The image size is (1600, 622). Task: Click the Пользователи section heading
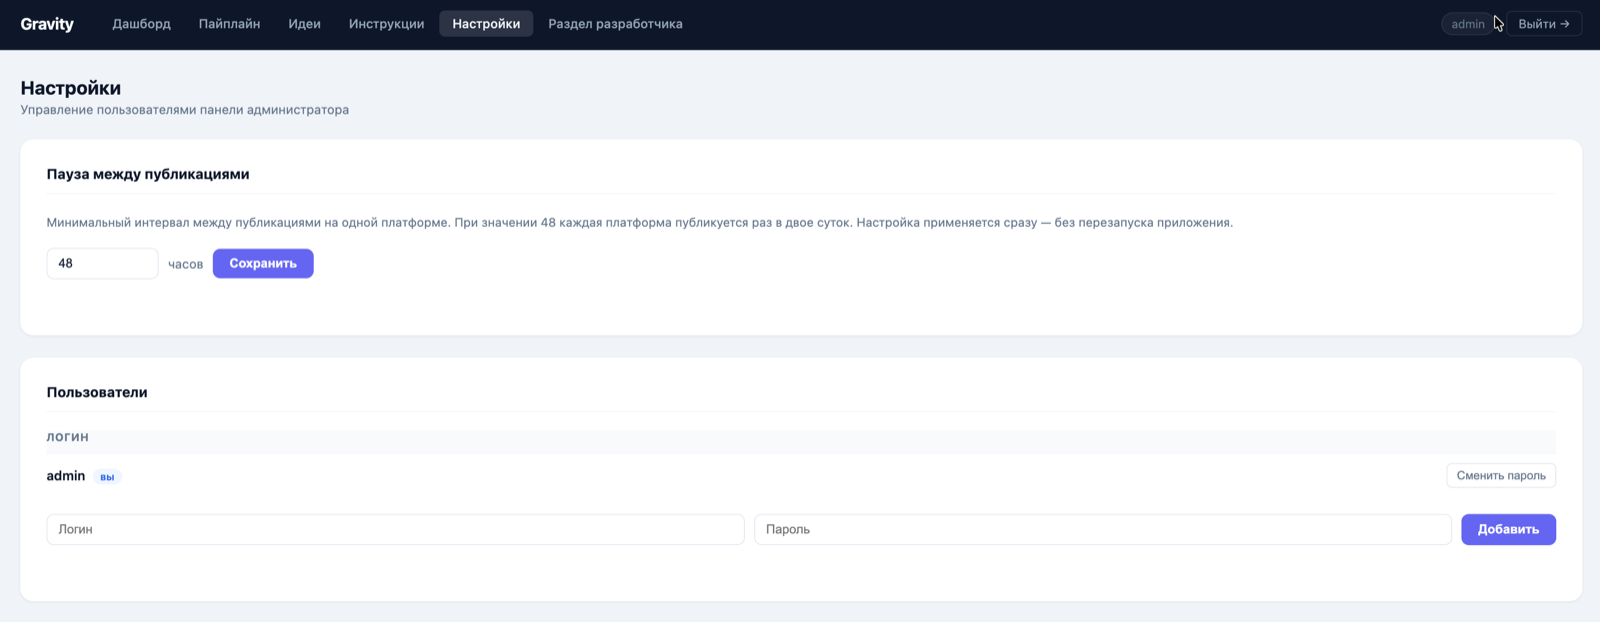97,392
